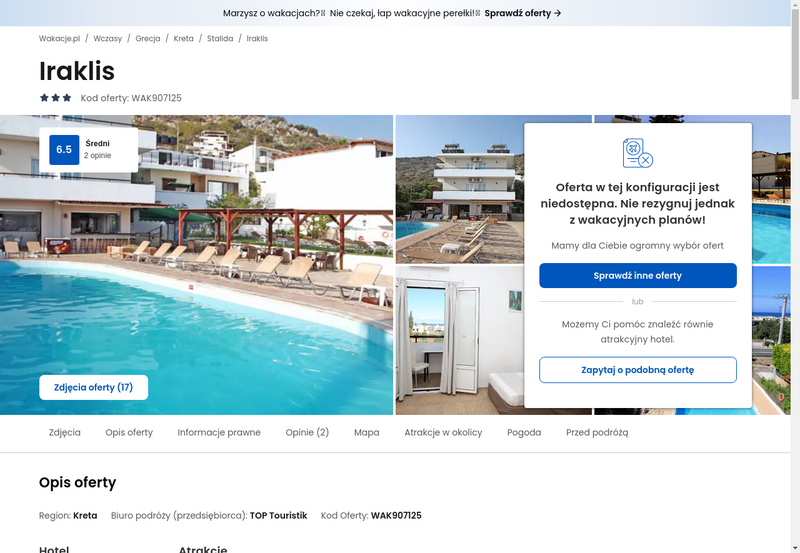The width and height of the screenshot is (800, 553).
Task: Open the Atrakcje w okolicy tab
Action: pos(443,432)
